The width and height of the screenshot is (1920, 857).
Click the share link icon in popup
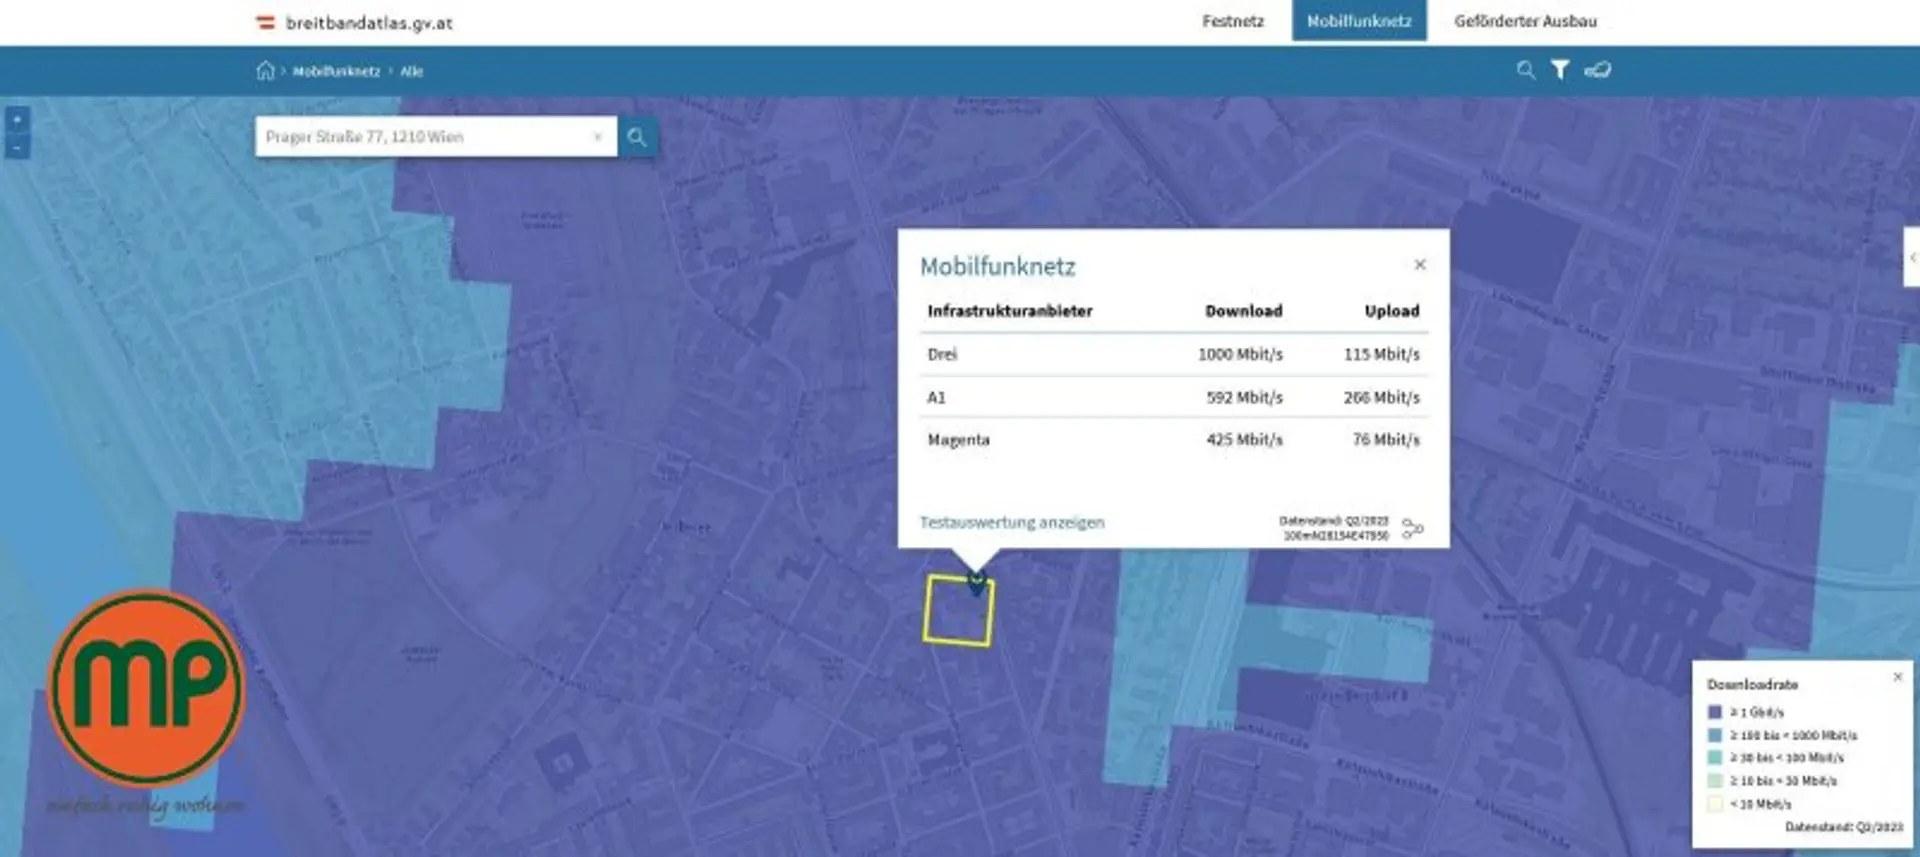1412,528
